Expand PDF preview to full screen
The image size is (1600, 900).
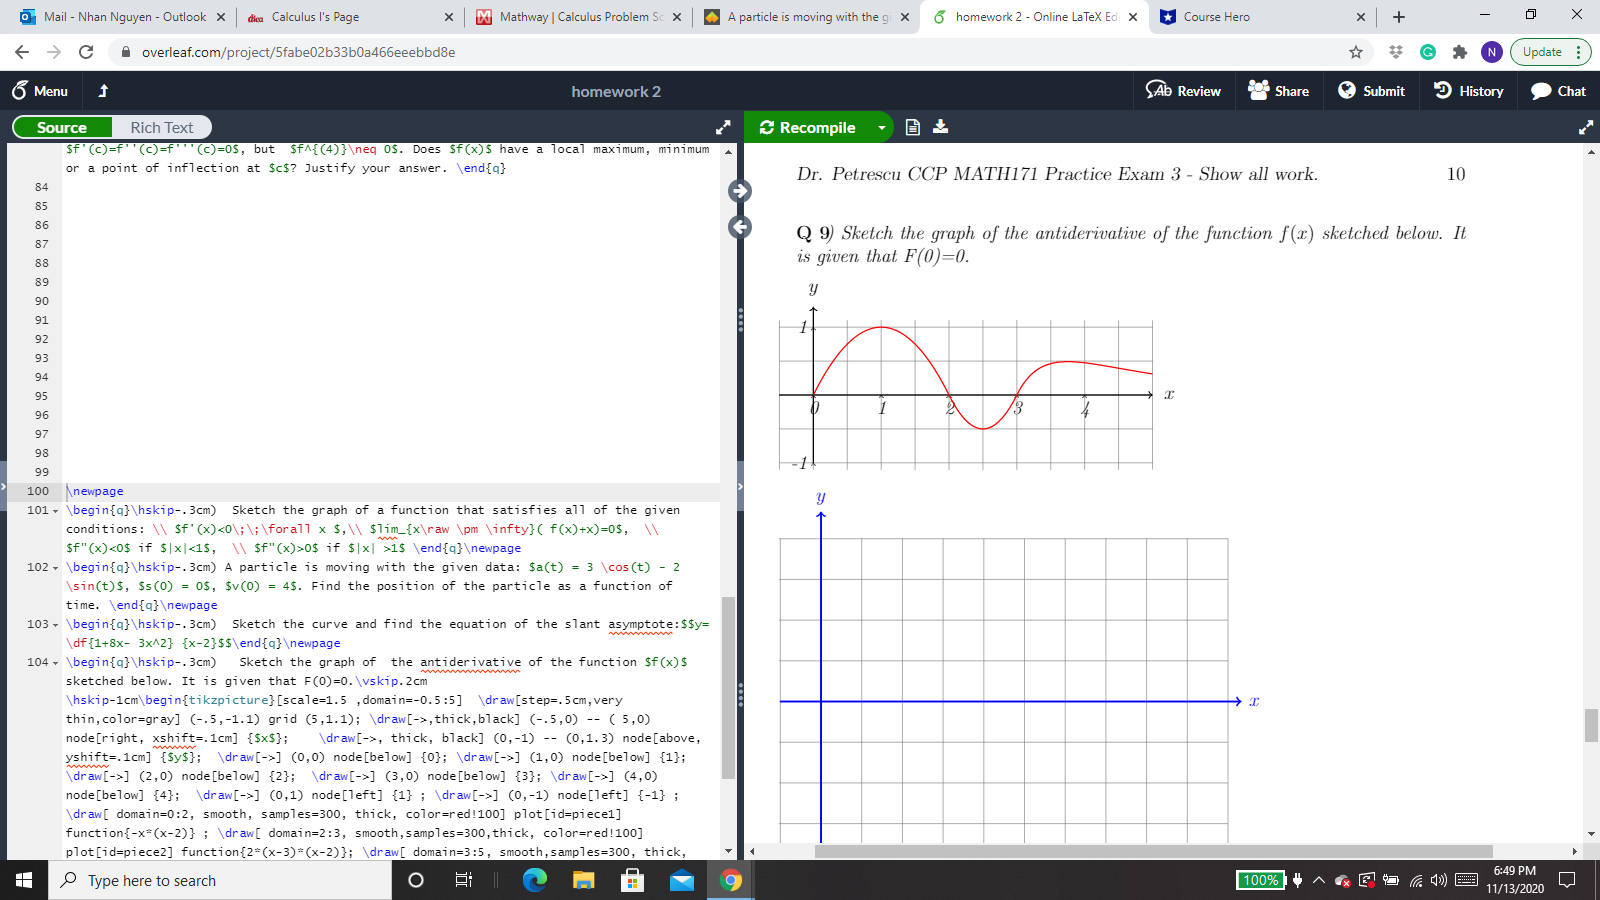[x=1585, y=127]
